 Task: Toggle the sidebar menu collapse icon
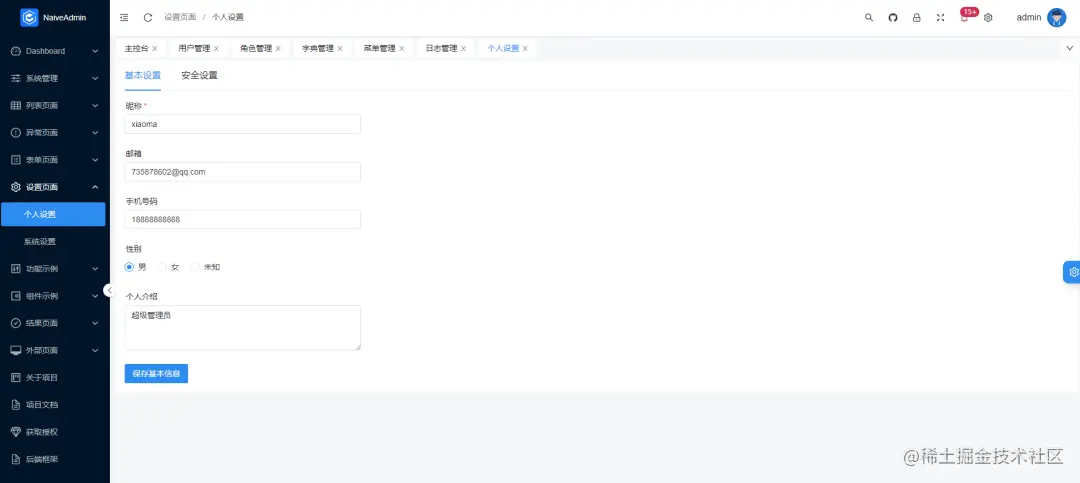click(124, 17)
